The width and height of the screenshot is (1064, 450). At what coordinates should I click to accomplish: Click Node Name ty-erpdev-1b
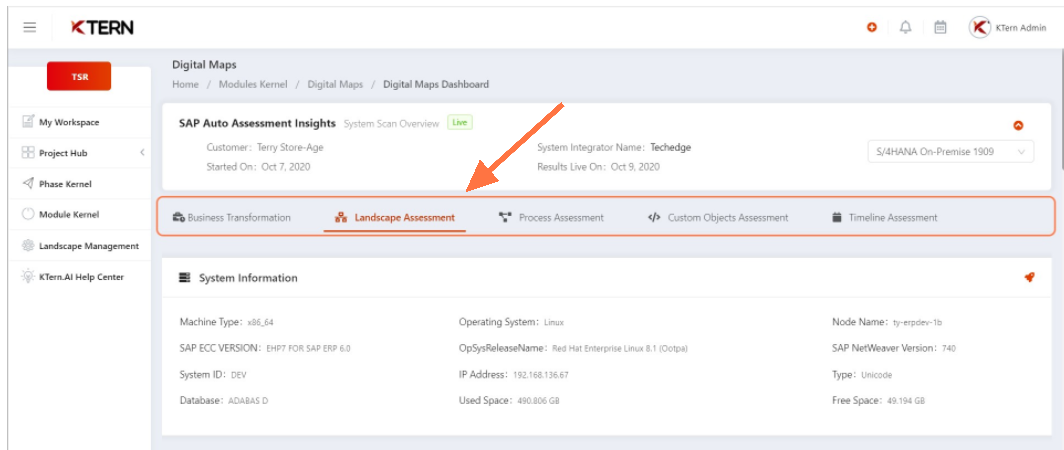coord(917,322)
